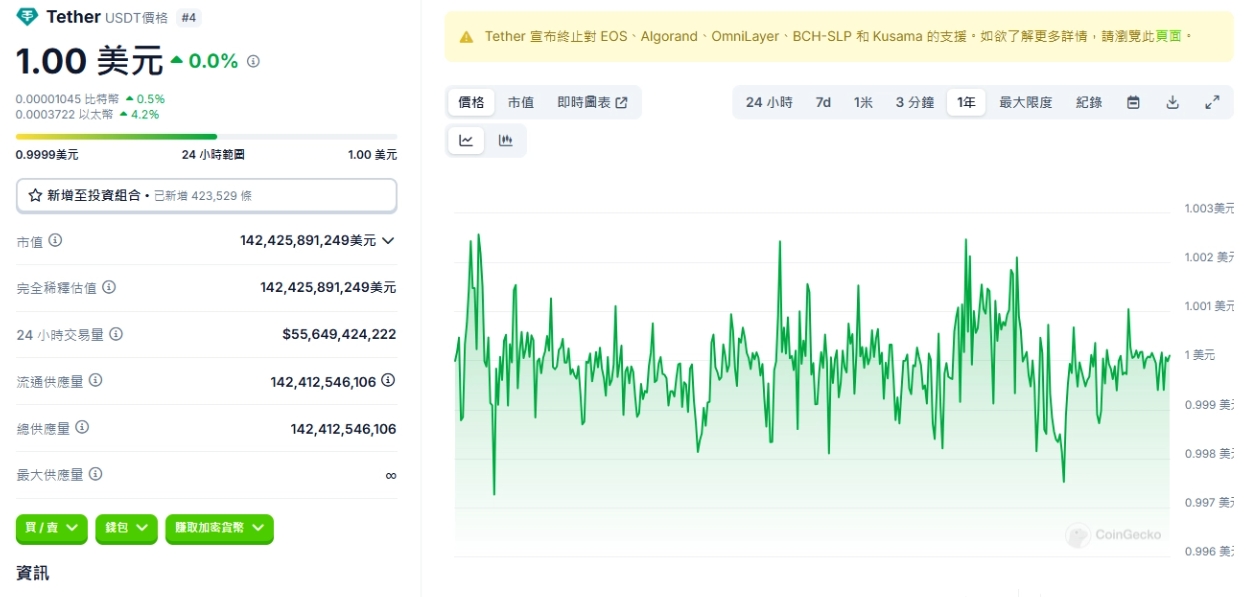The height and width of the screenshot is (597, 1249).
Task: Click the #4 rank badge
Action: [188, 17]
